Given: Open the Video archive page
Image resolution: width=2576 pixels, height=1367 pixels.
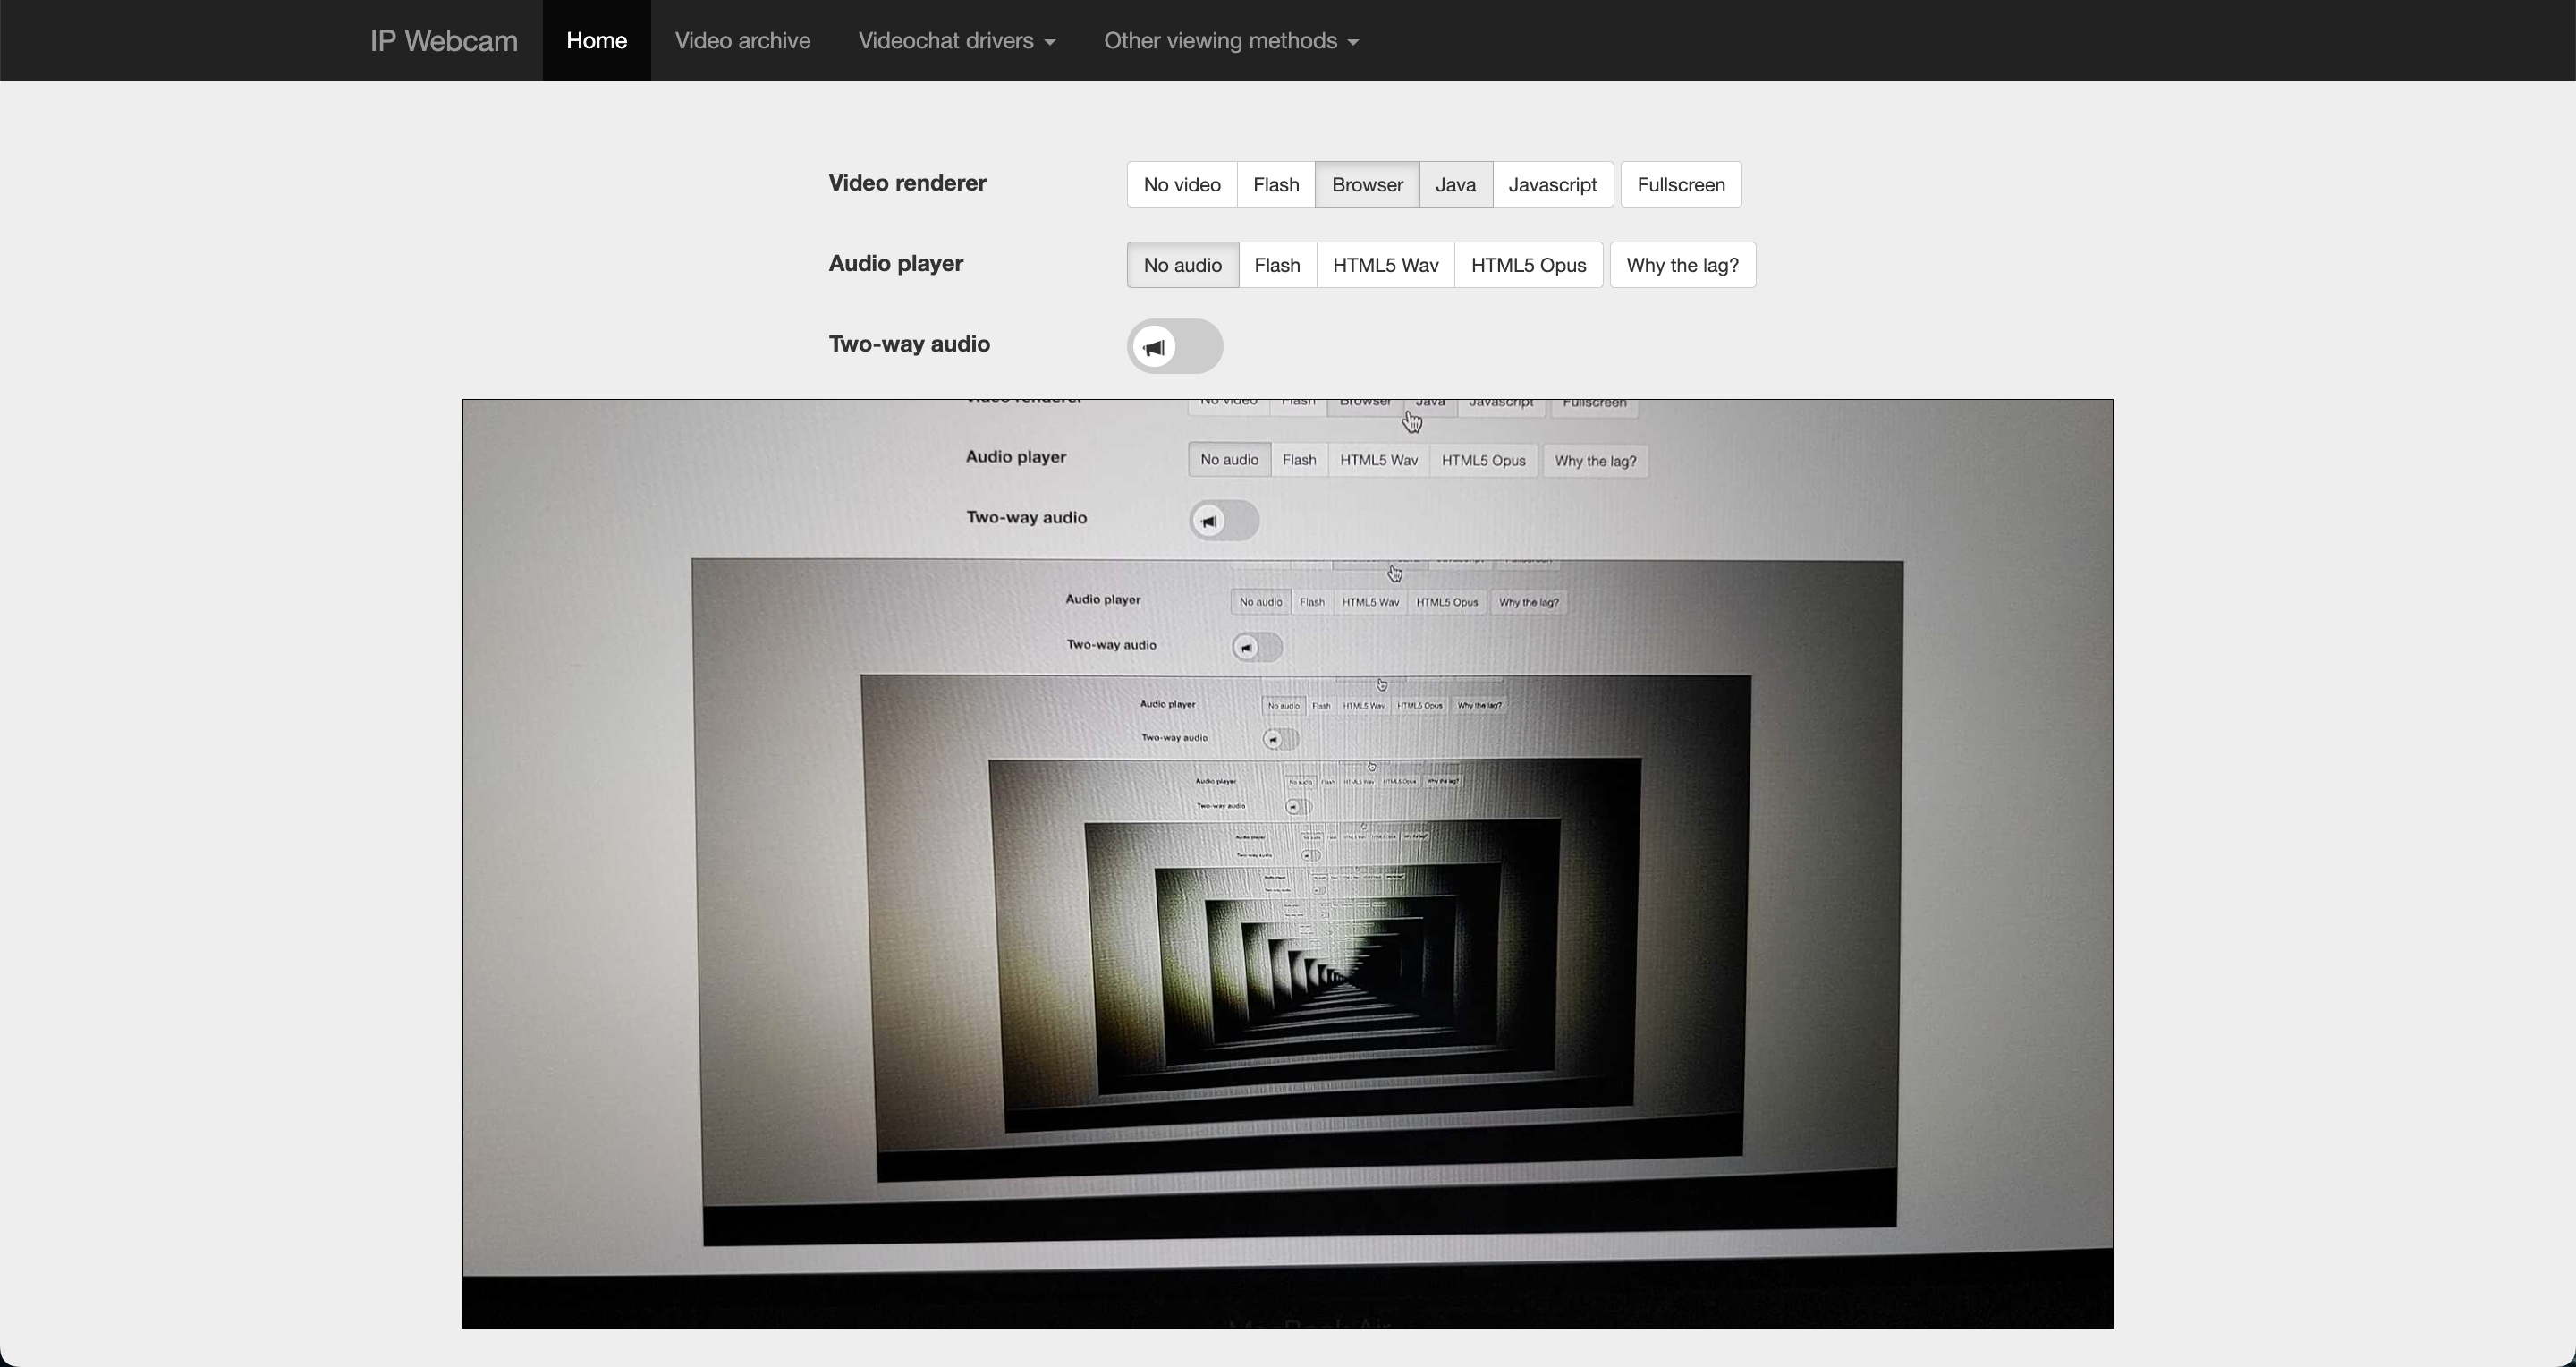Looking at the screenshot, I should point(742,41).
